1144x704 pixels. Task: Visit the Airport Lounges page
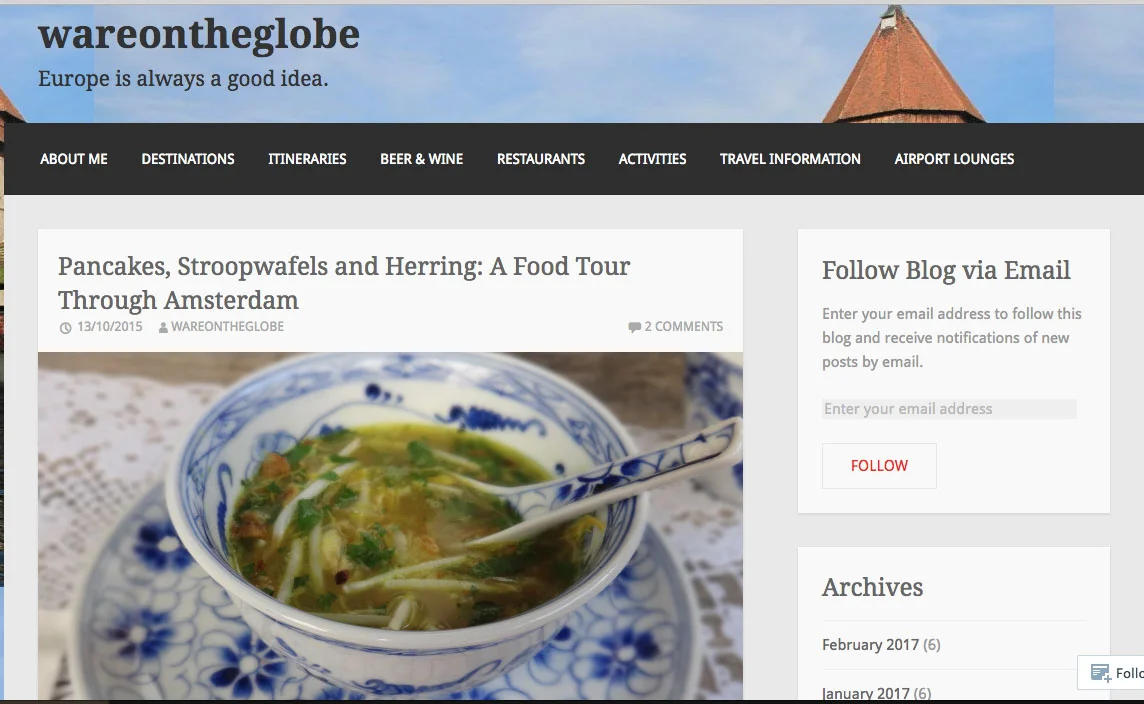pos(954,159)
